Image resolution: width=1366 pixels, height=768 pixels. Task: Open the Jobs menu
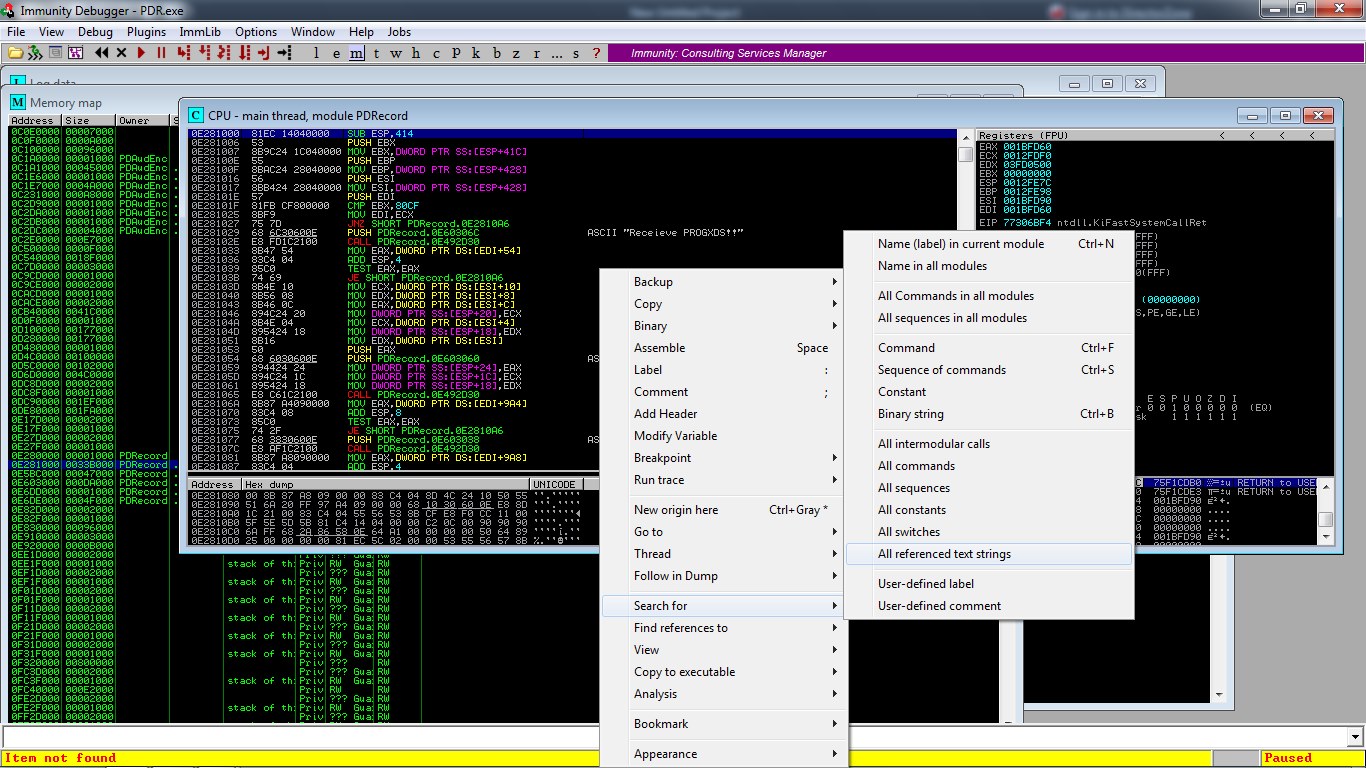(399, 32)
